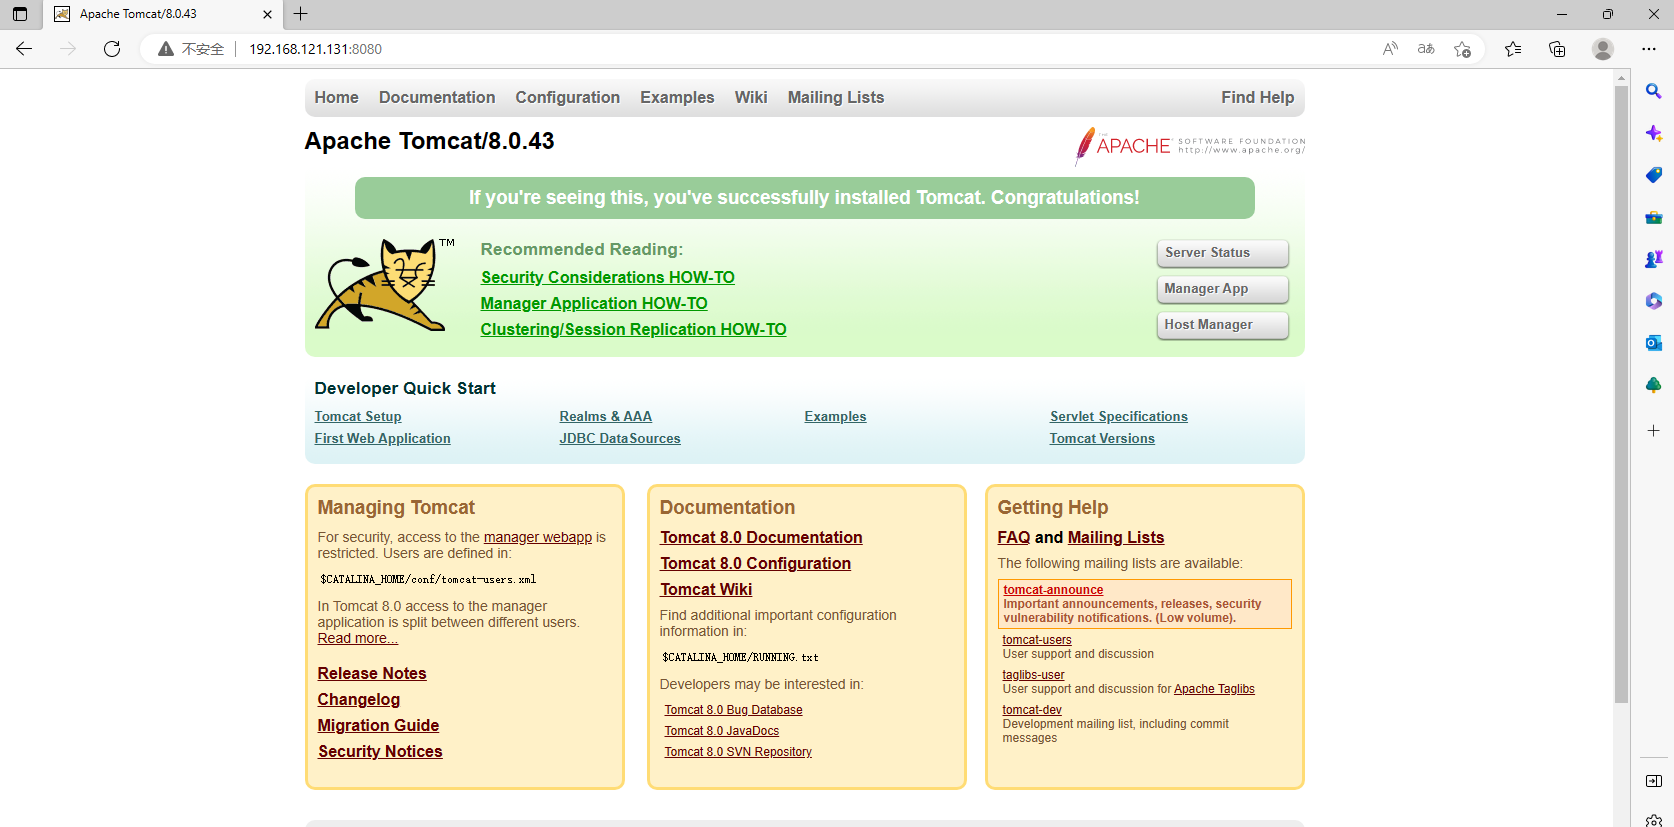Click the not-secure warning triangle icon

(x=166, y=49)
